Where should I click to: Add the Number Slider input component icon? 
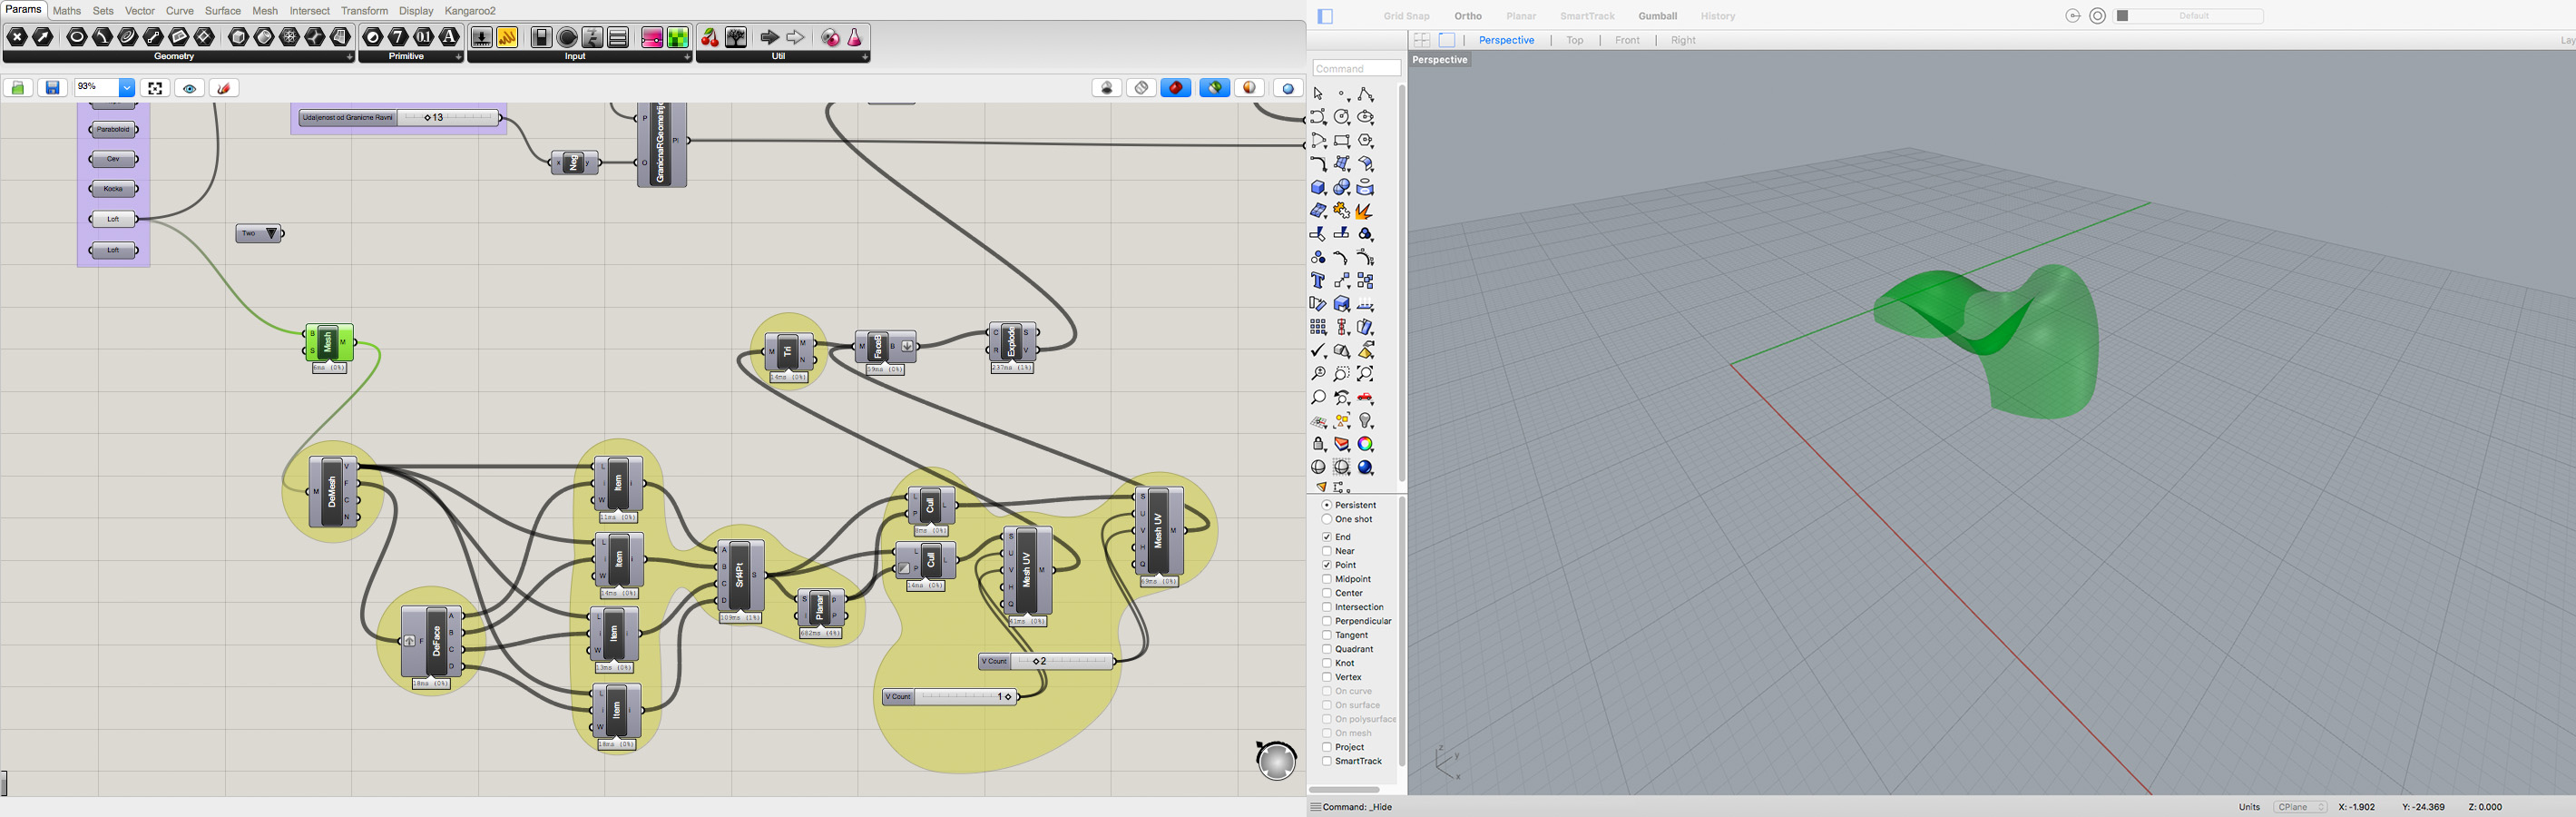click(x=481, y=38)
